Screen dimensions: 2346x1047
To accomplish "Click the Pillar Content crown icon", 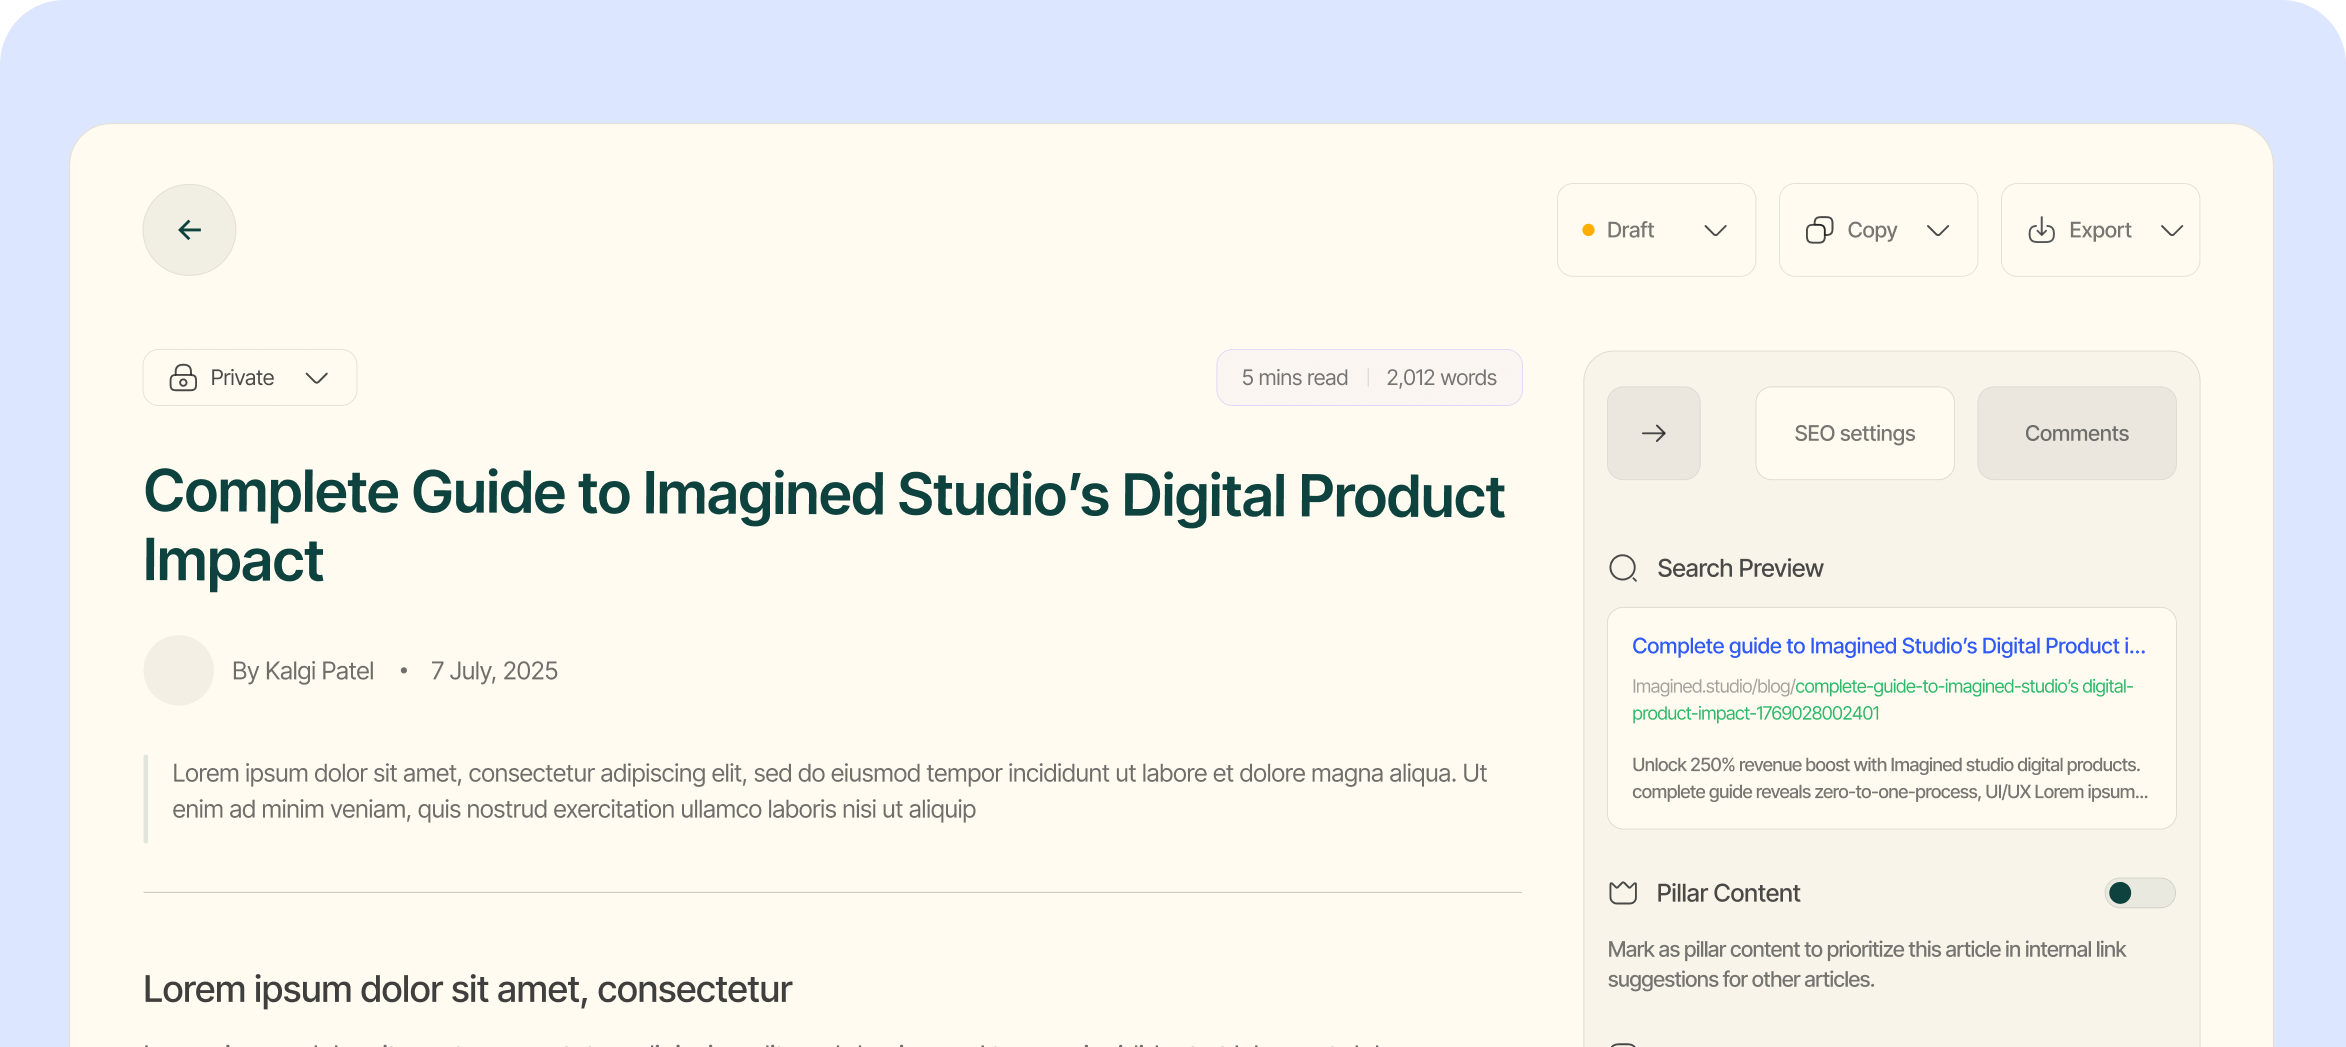I will [x=1623, y=893].
